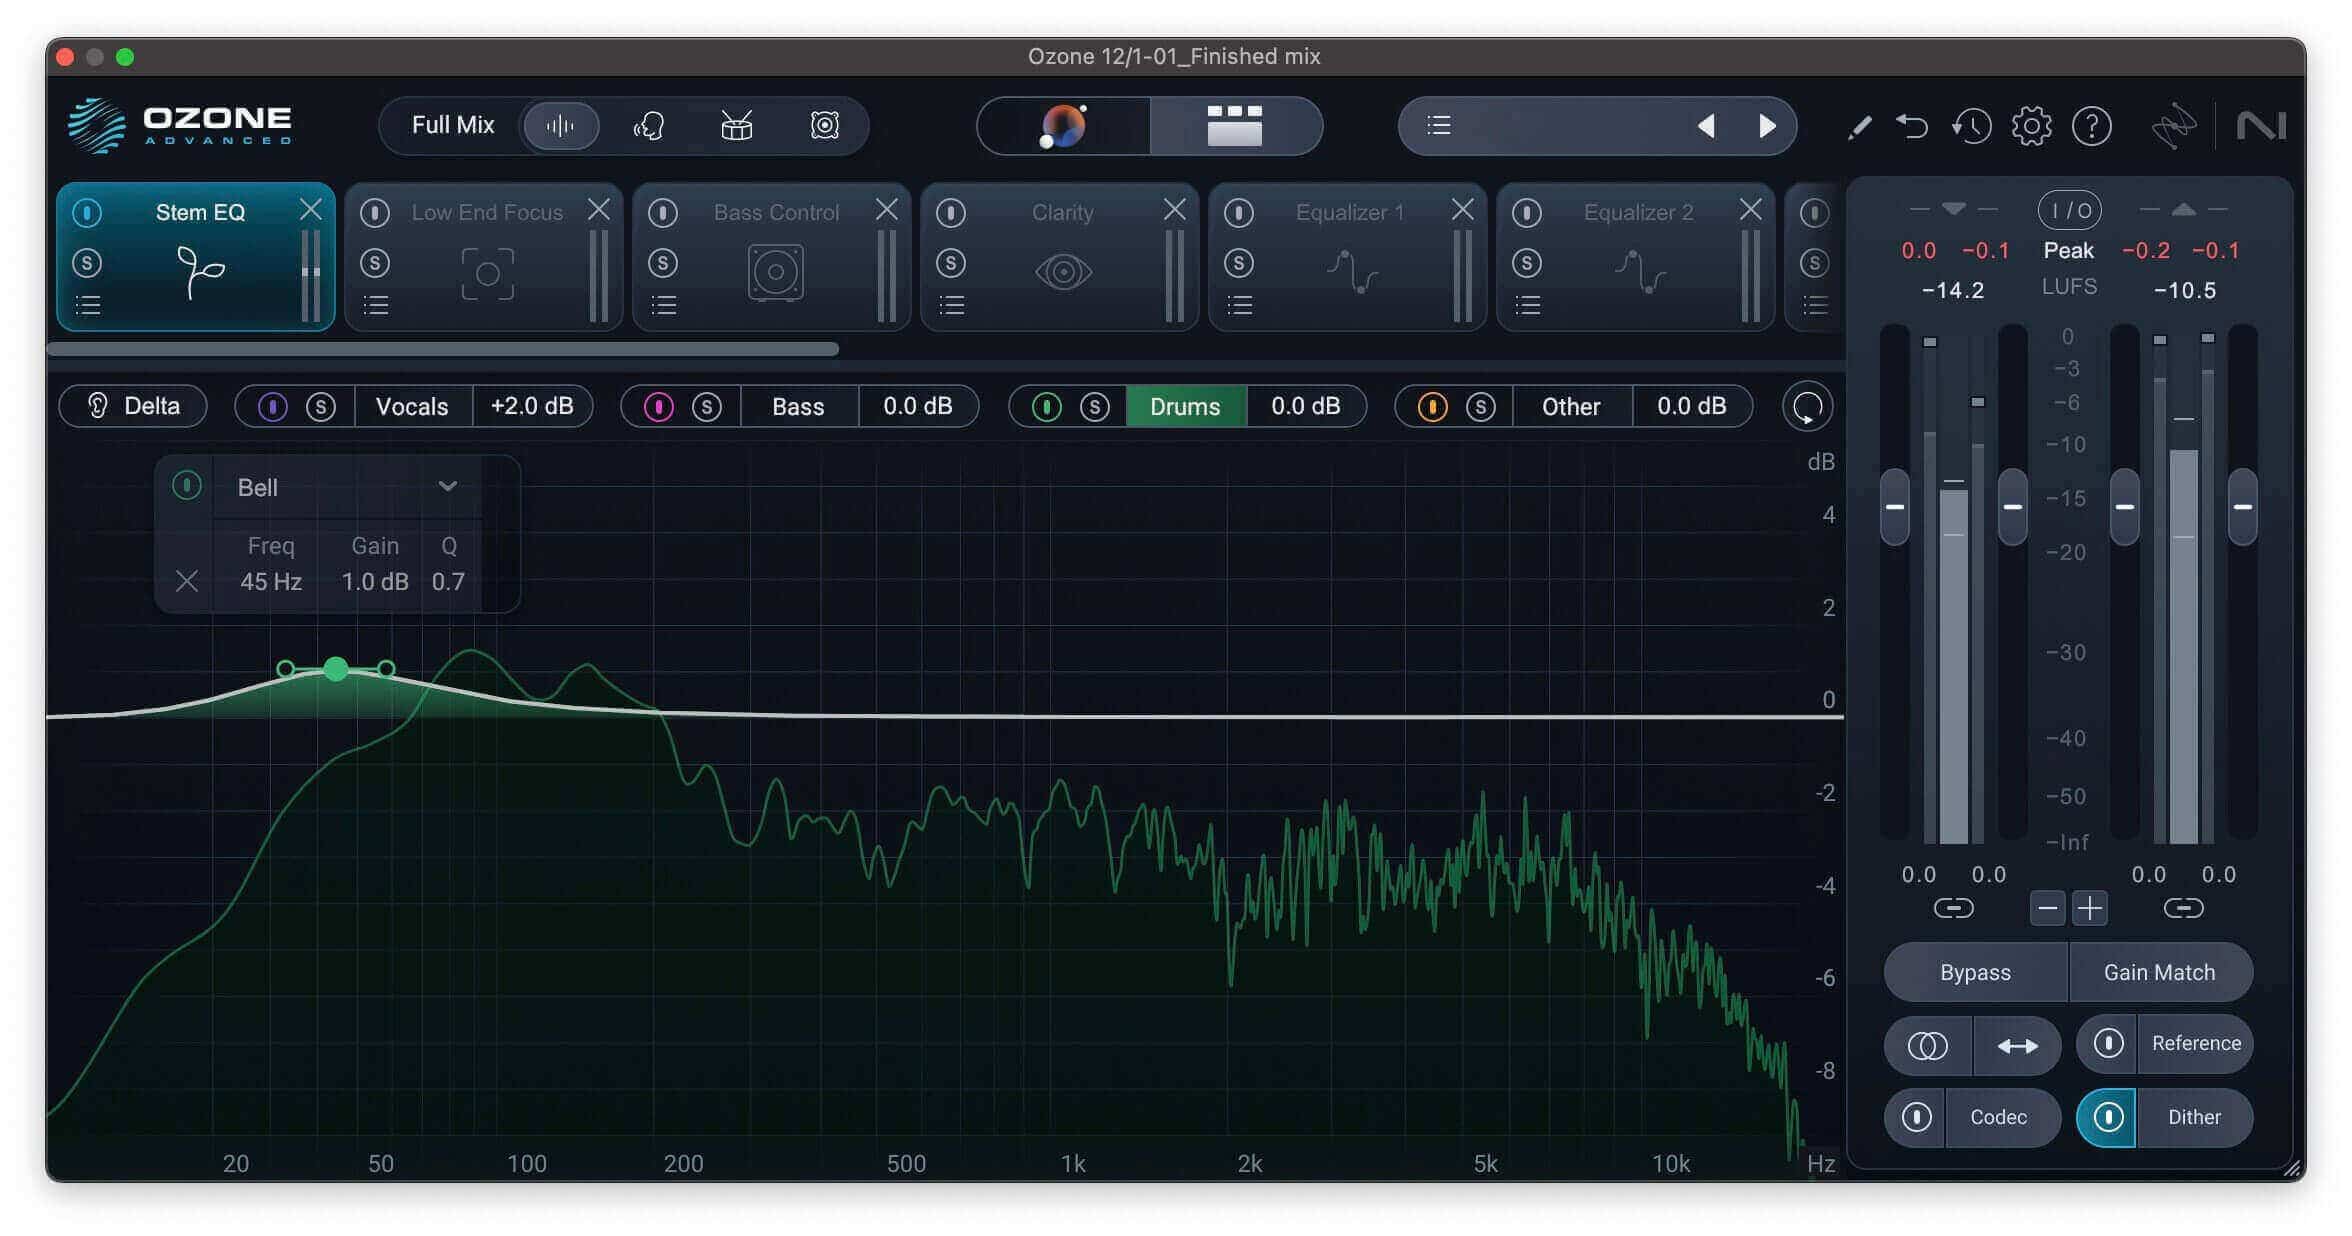Open Bass Control module preset list

664,305
